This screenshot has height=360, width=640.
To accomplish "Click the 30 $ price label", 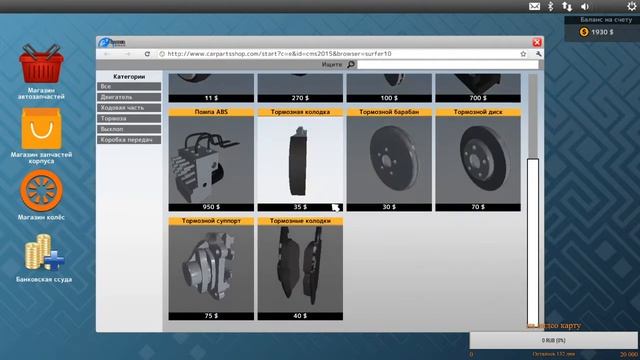I will 389,207.
